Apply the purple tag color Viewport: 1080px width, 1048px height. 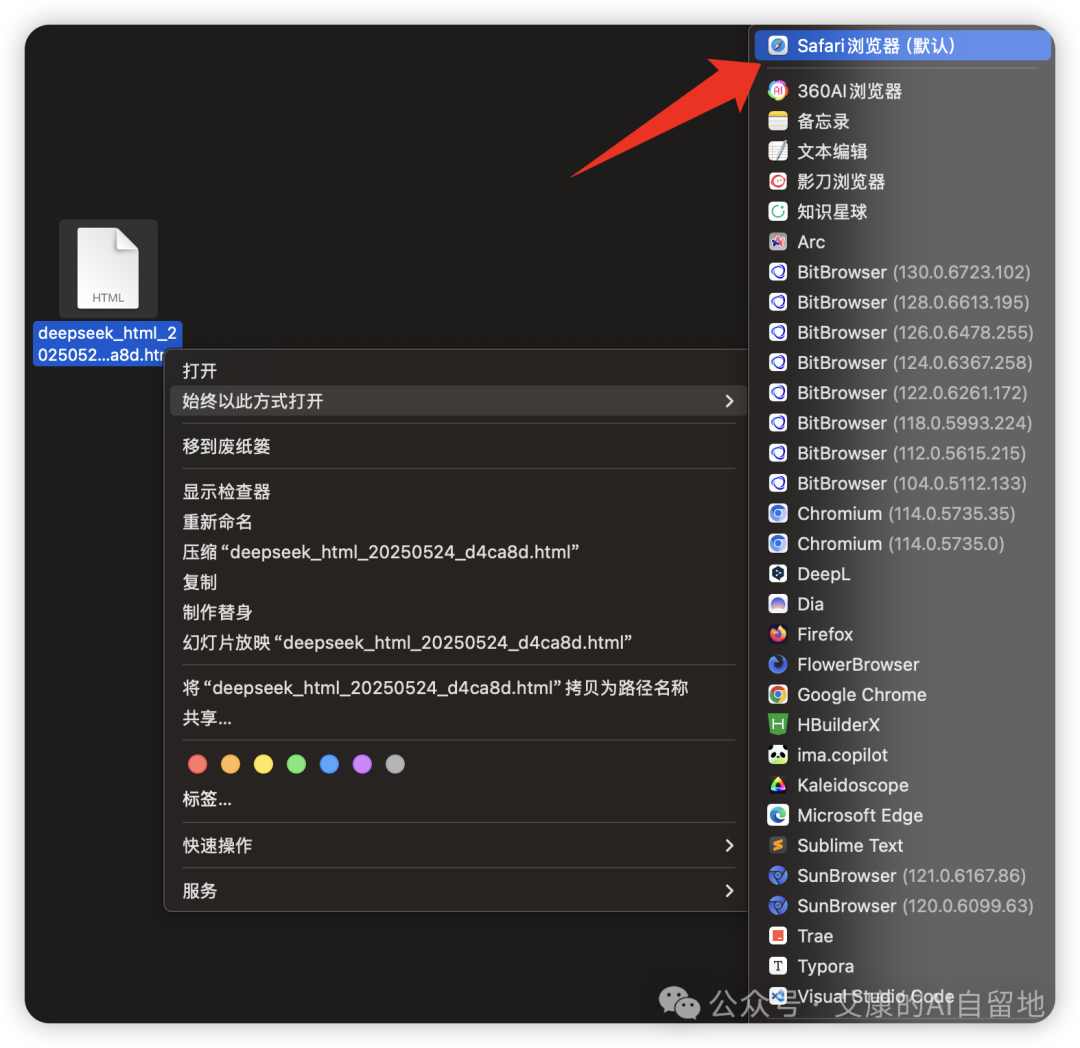coord(362,764)
